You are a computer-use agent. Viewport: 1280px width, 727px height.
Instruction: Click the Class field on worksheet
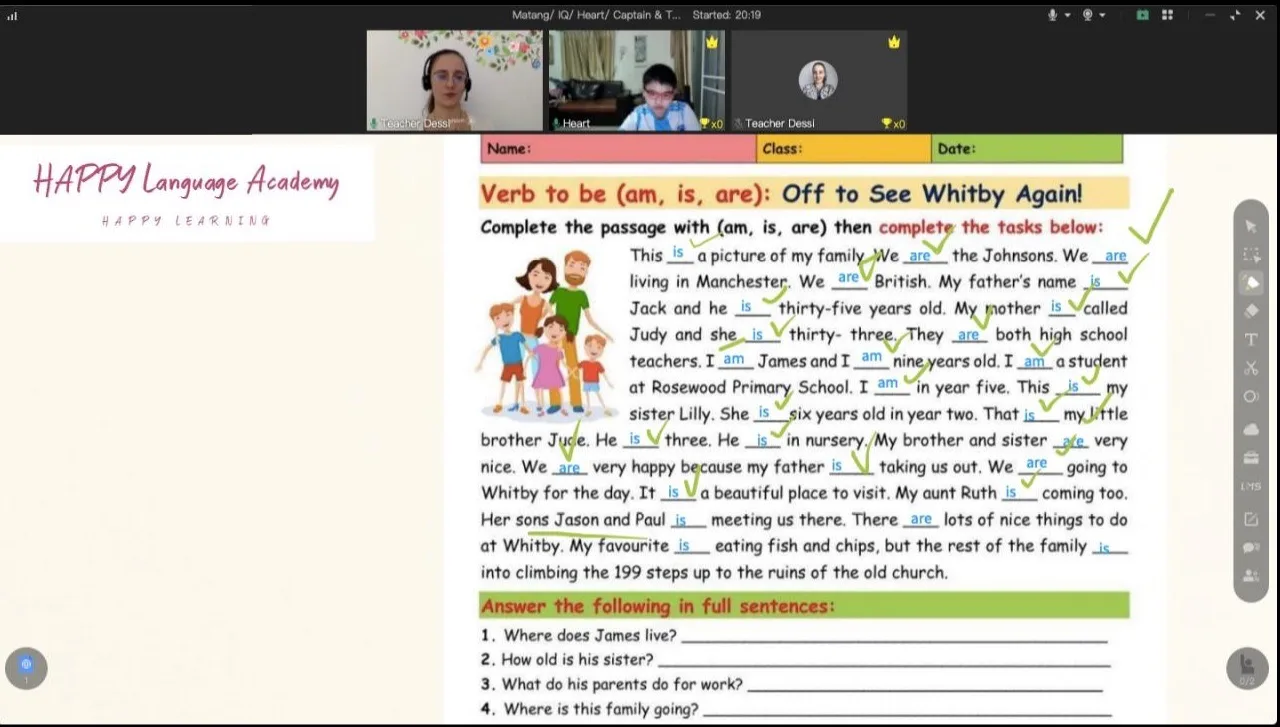[x=843, y=149]
